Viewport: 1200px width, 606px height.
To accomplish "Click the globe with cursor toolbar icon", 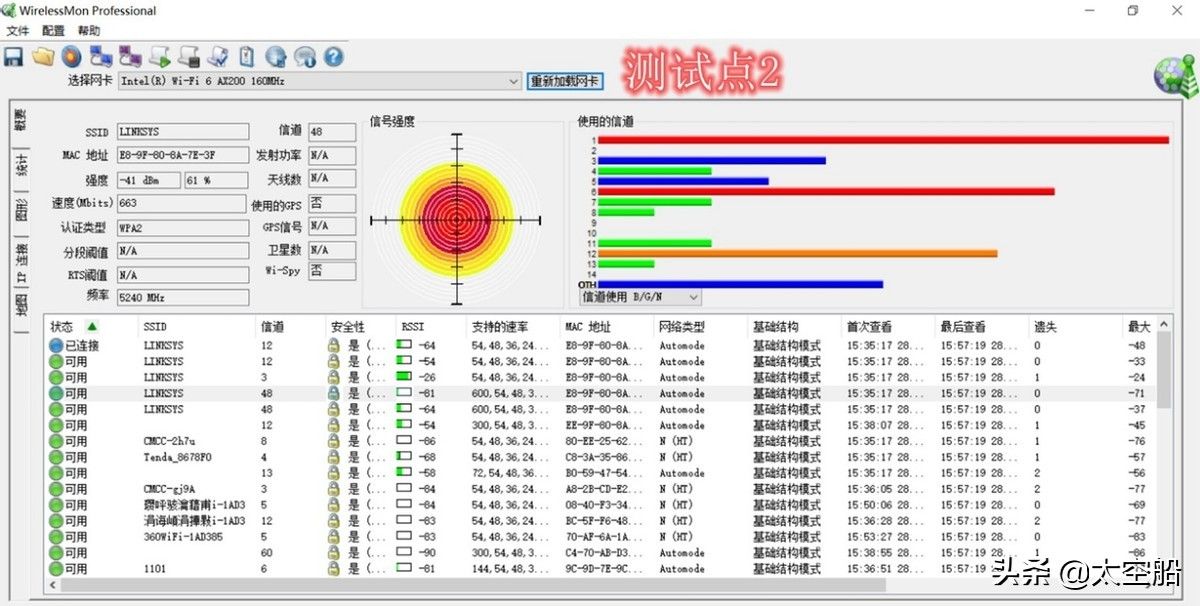I will point(276,57).
